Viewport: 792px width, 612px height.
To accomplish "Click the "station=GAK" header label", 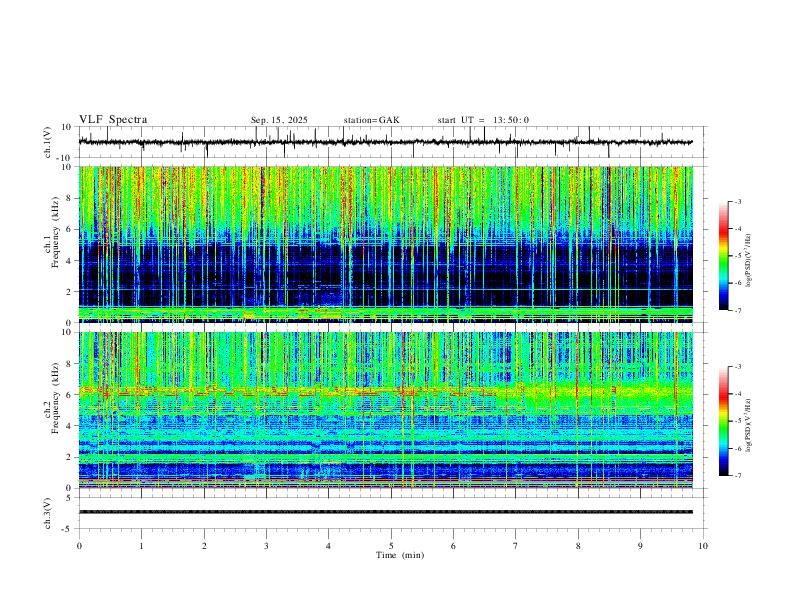I will coord(371,120).
